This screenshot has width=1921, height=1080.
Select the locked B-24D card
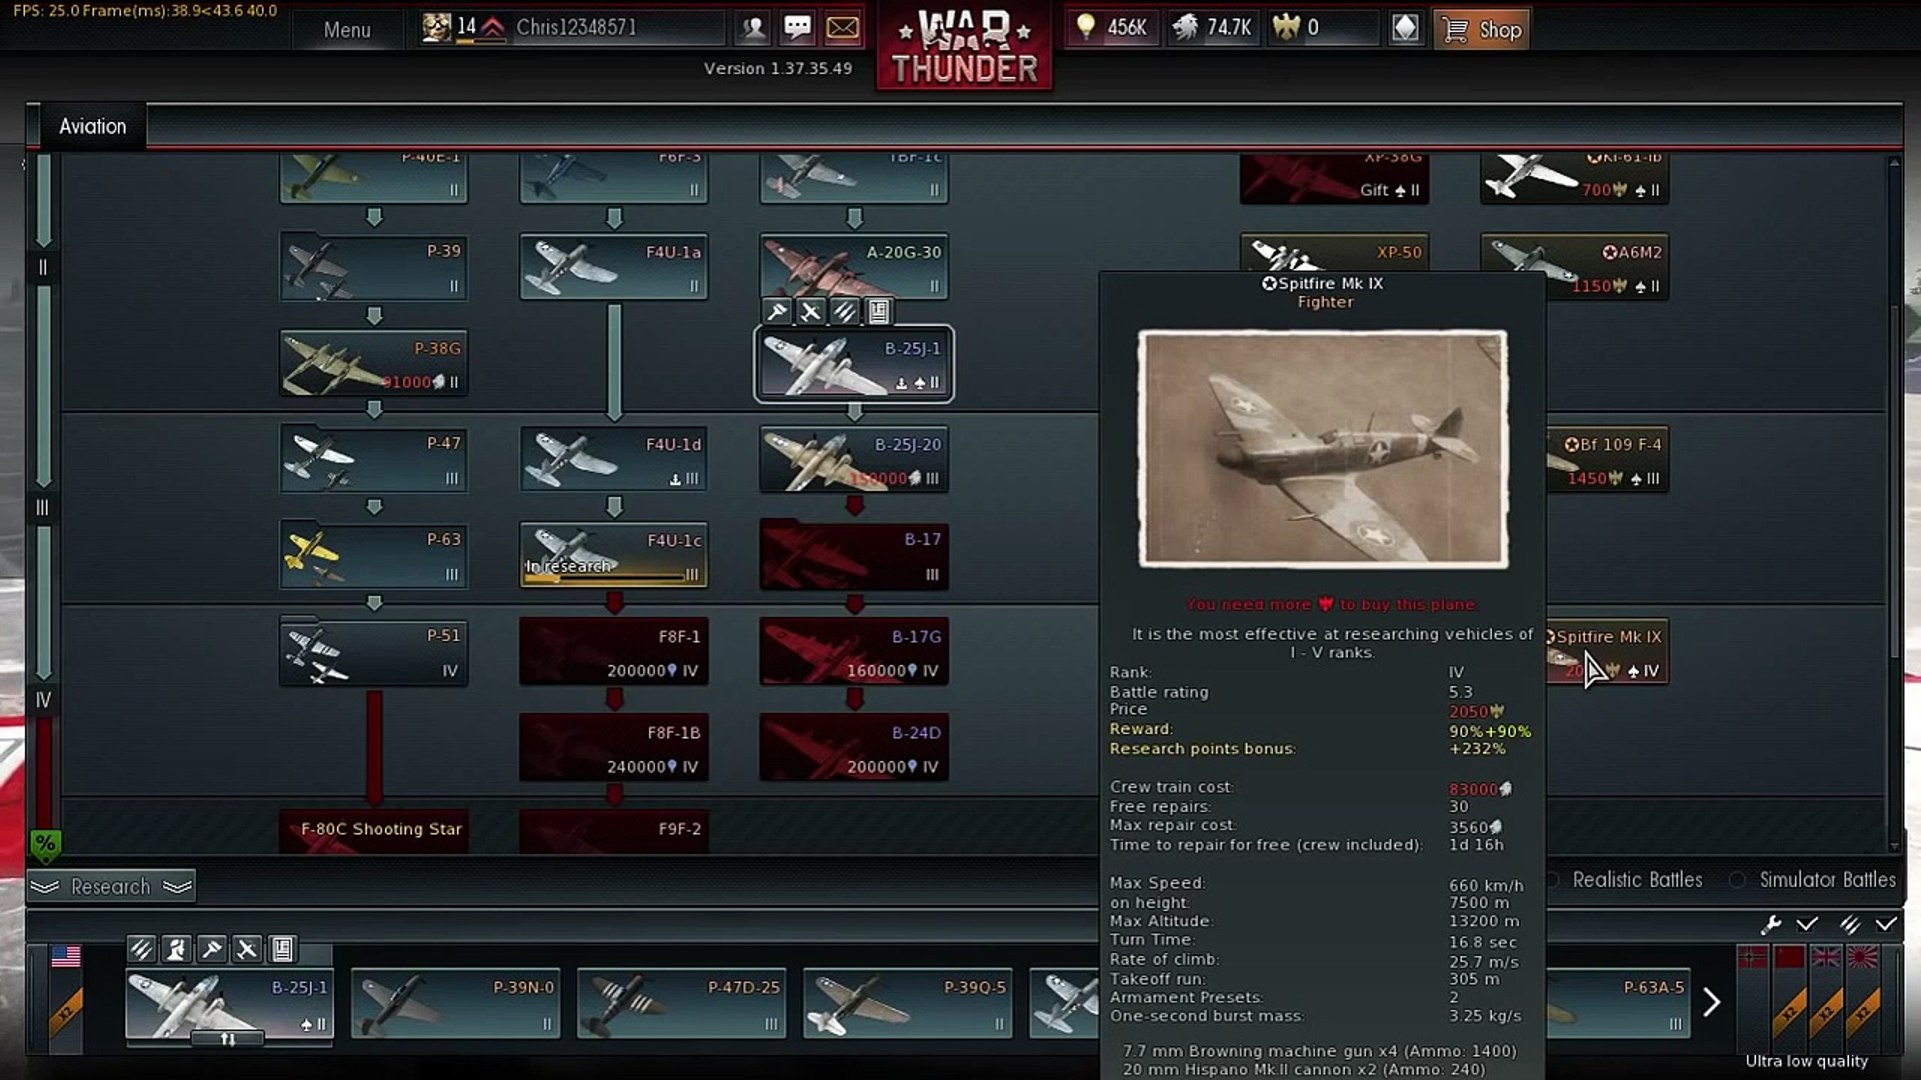[854, 747]
